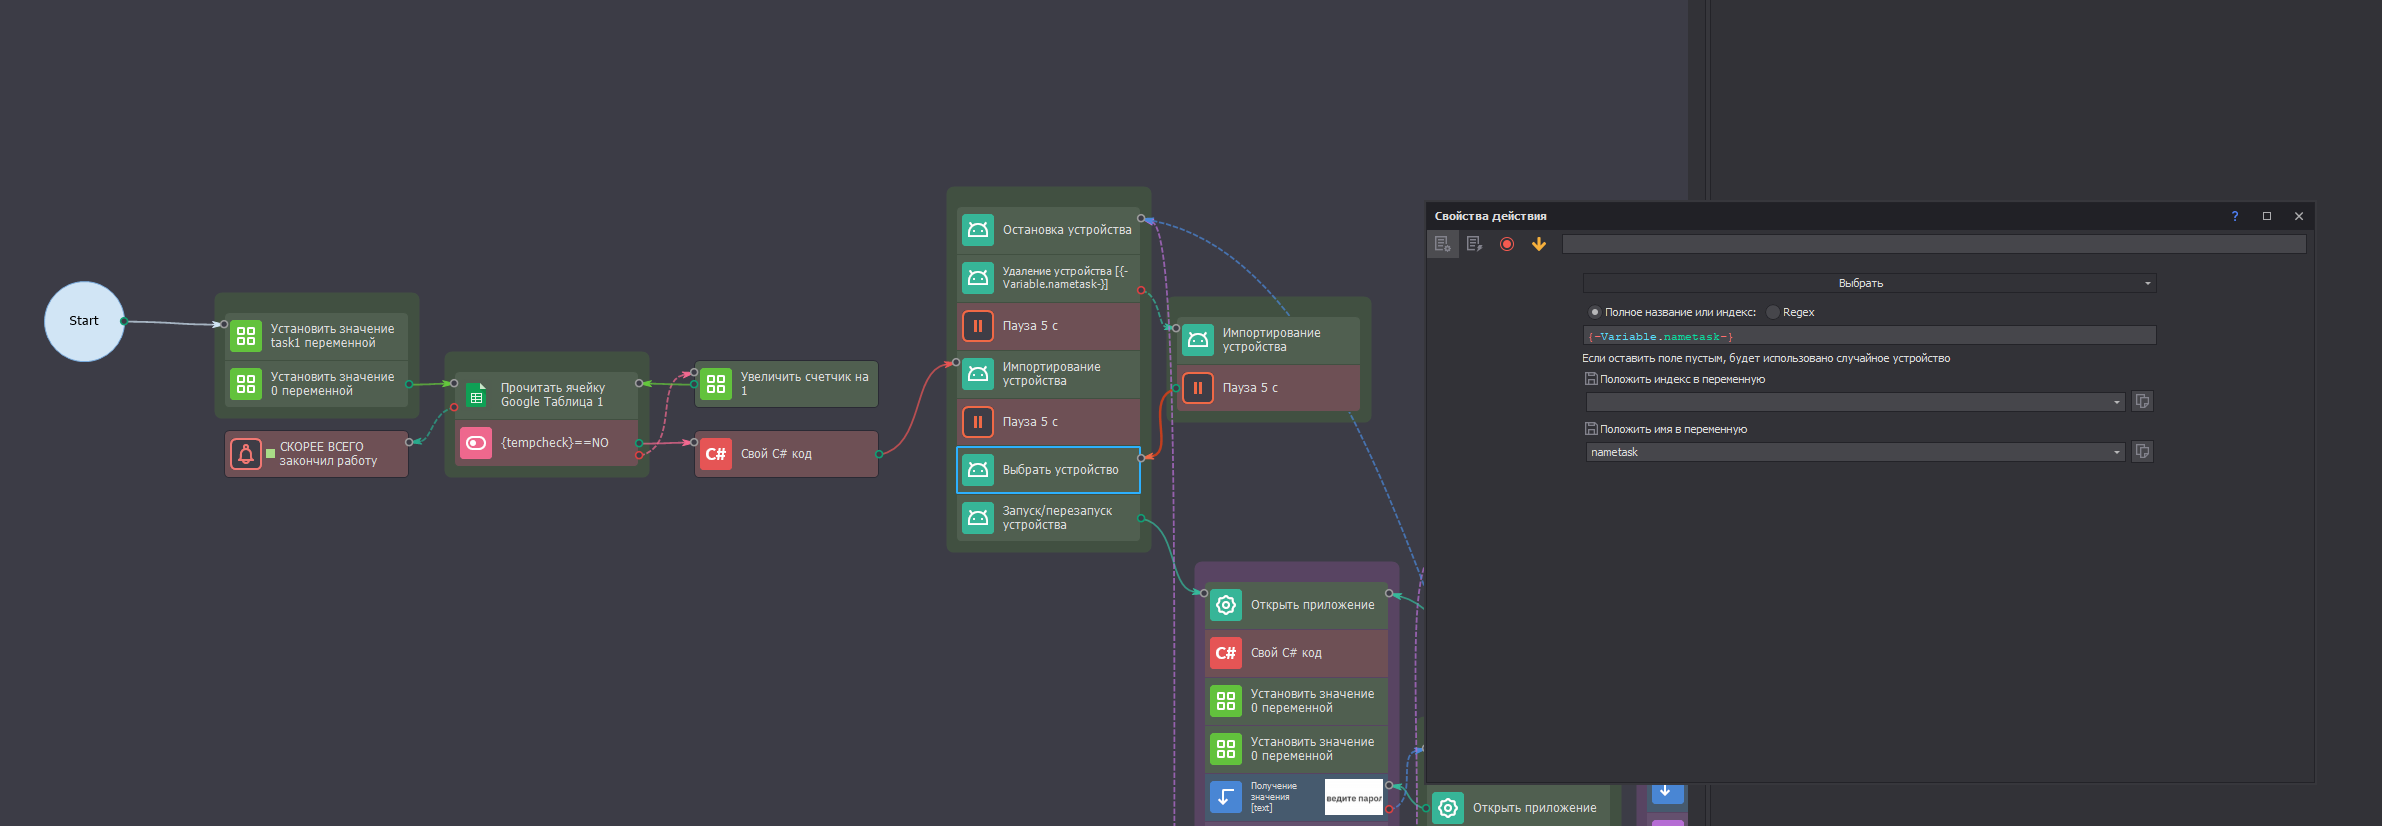The width and height of the screenshot is (2382, 826).
Task: Click the password field thumbnail in 'Получение значения'
Action: click(x=1354, y=797)
